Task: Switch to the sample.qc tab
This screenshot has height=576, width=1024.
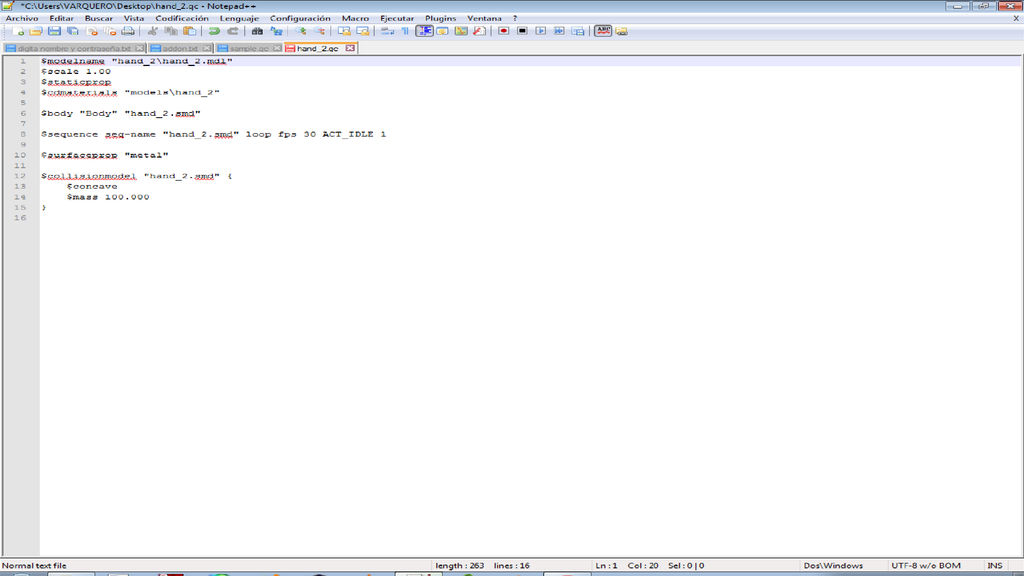Action: pos(249,48)
